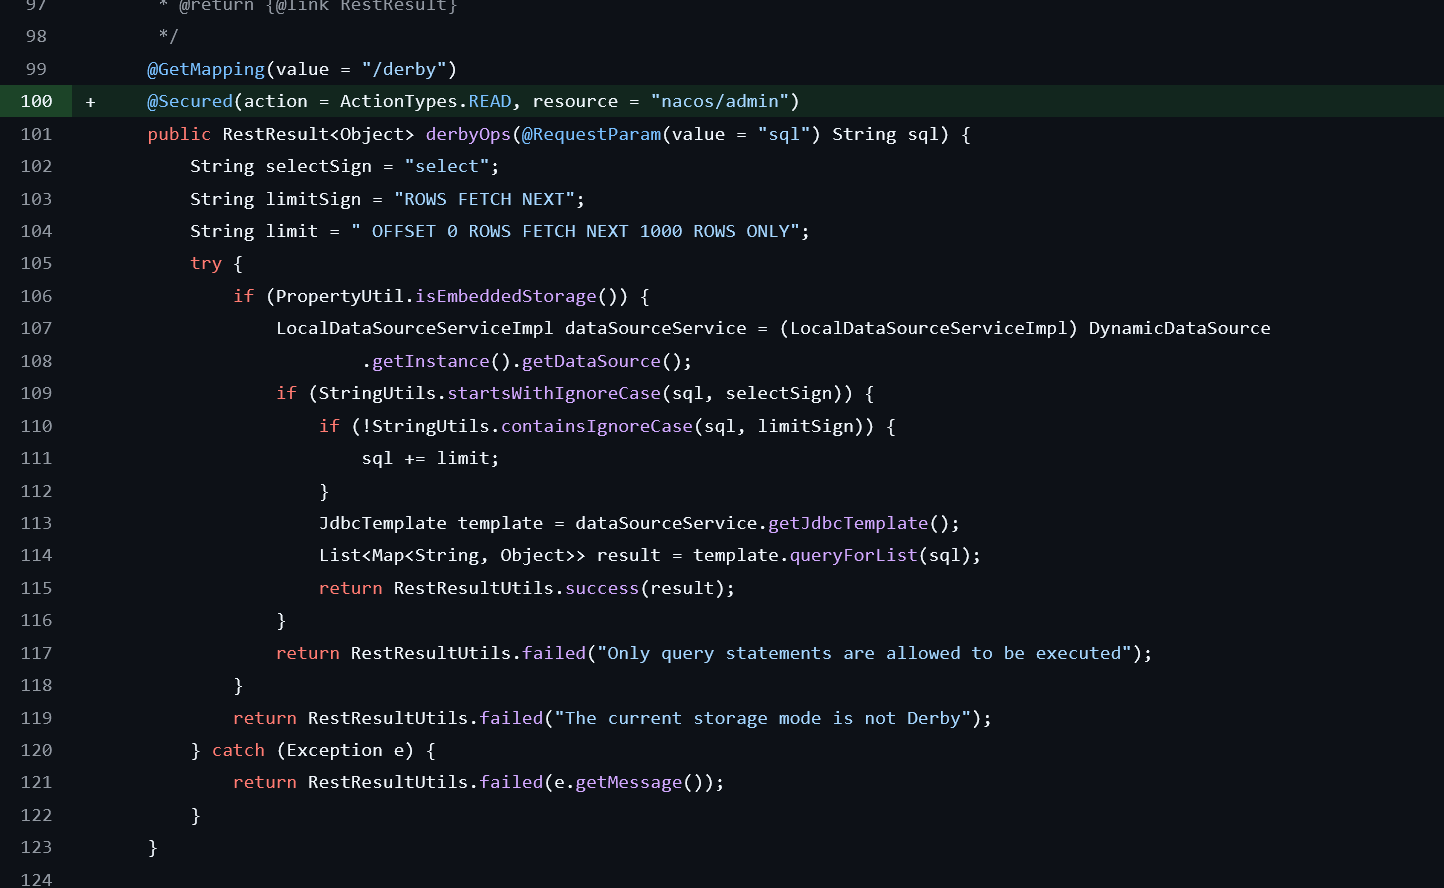Click the @Secured annotation text
Image resolution: width=1444 pixels, height=888 pixels.
(x=190, y=101)
